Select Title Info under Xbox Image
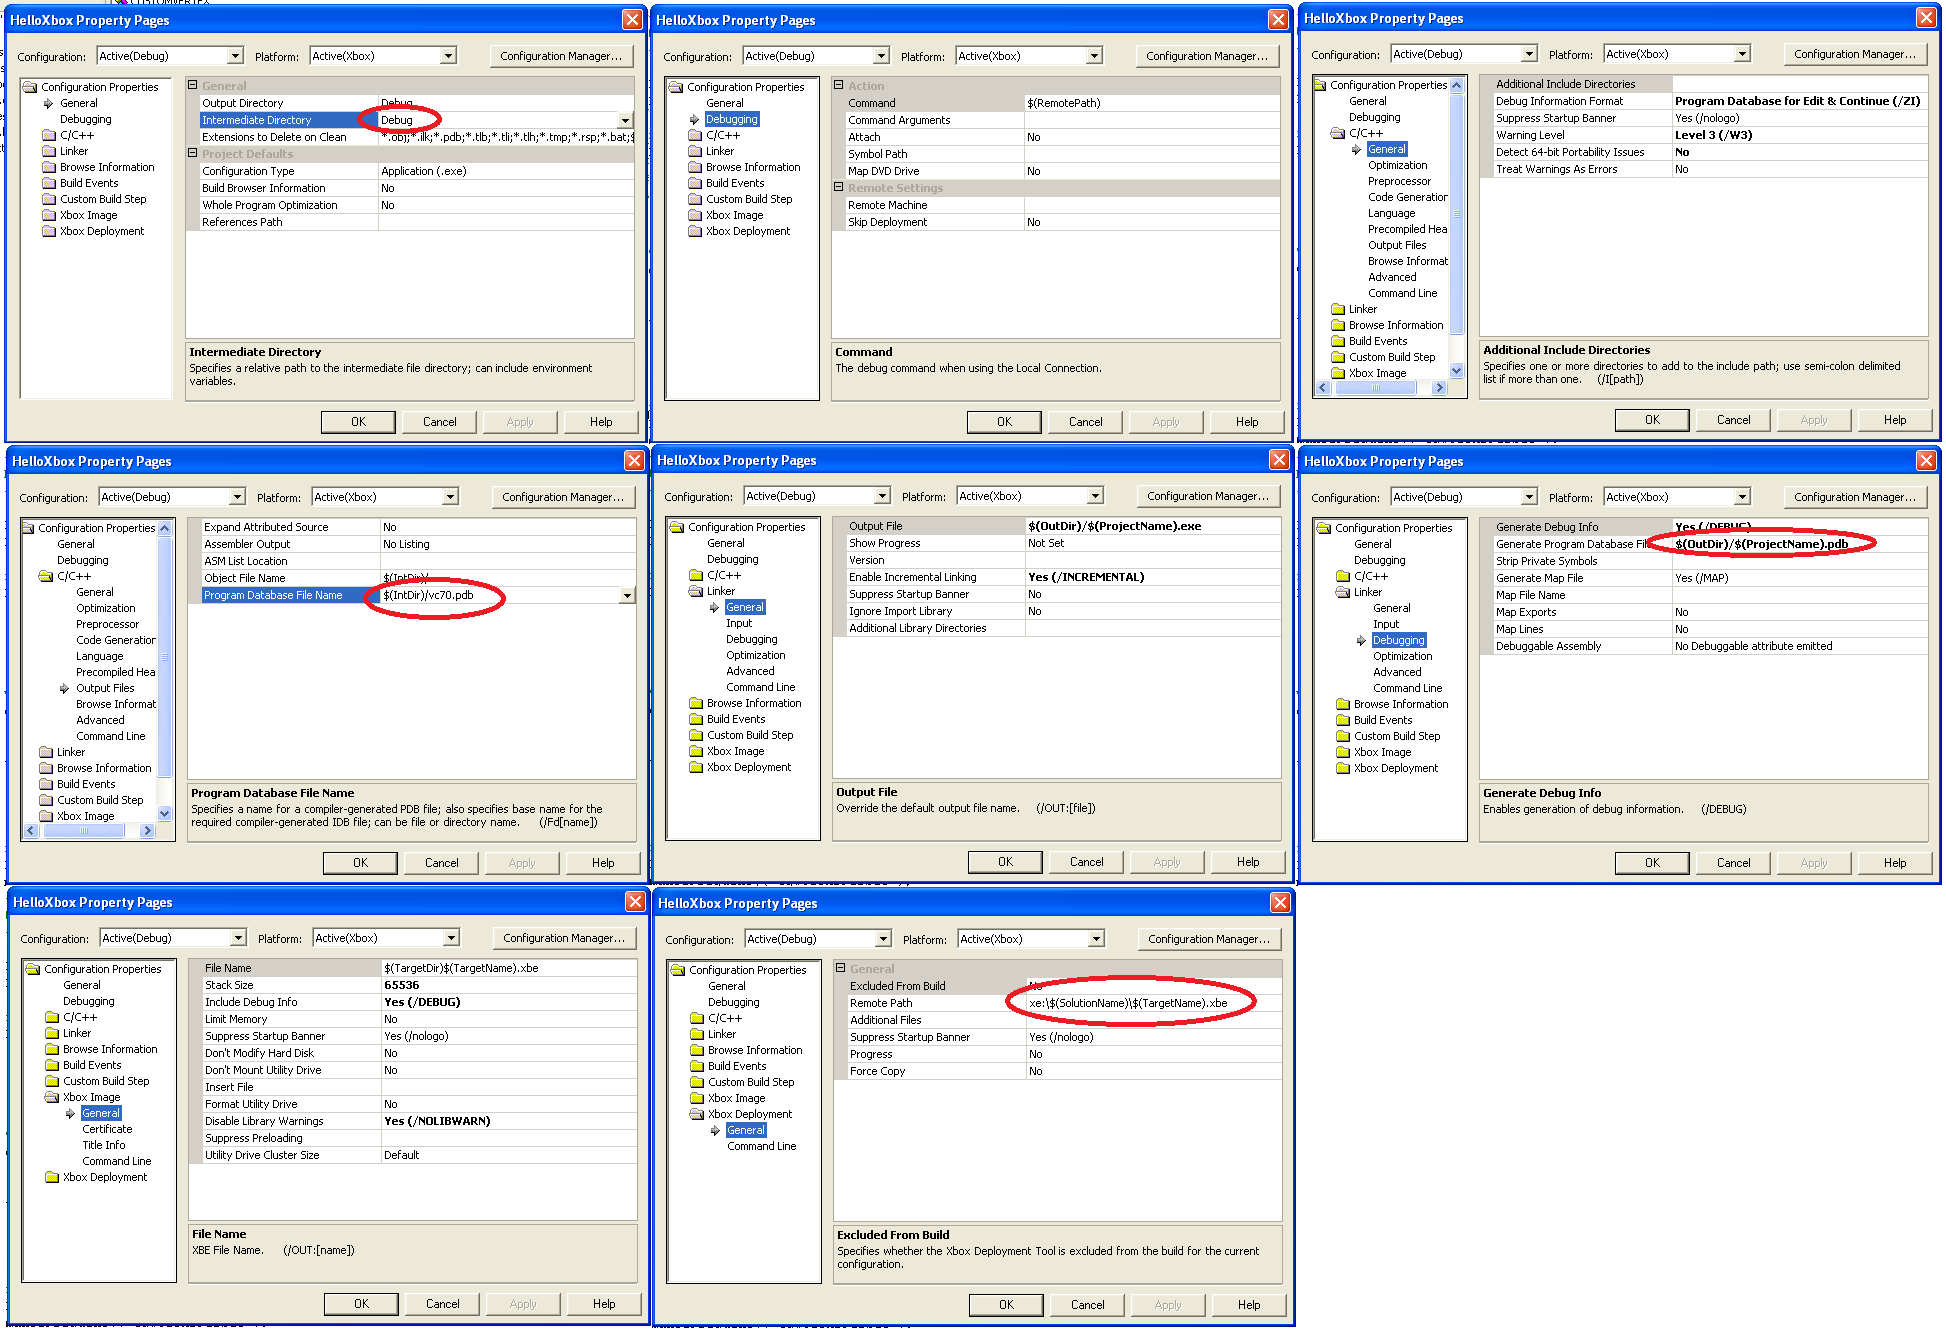Viewport: 1946px width, 1331px height. point(104,1145)
